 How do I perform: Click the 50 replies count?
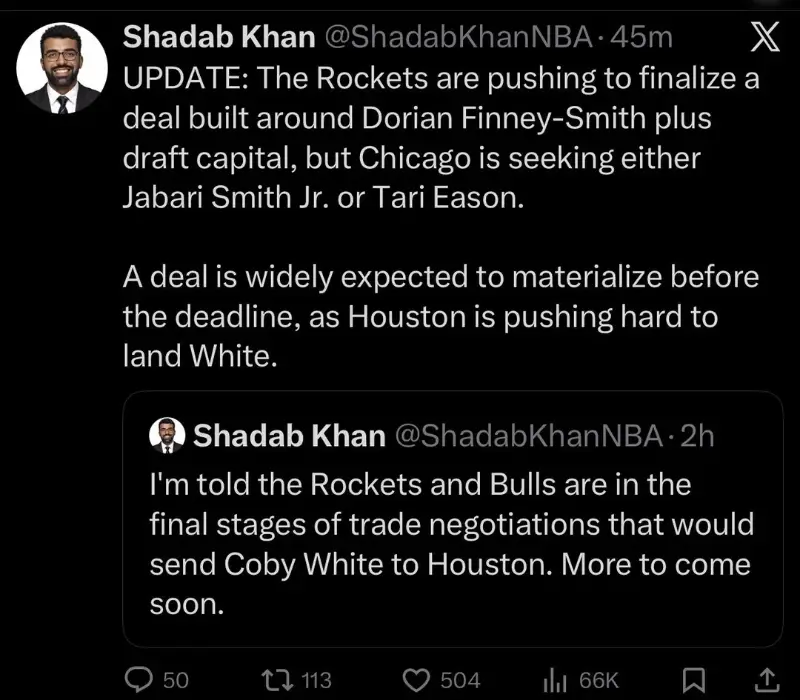coord(175,680)
